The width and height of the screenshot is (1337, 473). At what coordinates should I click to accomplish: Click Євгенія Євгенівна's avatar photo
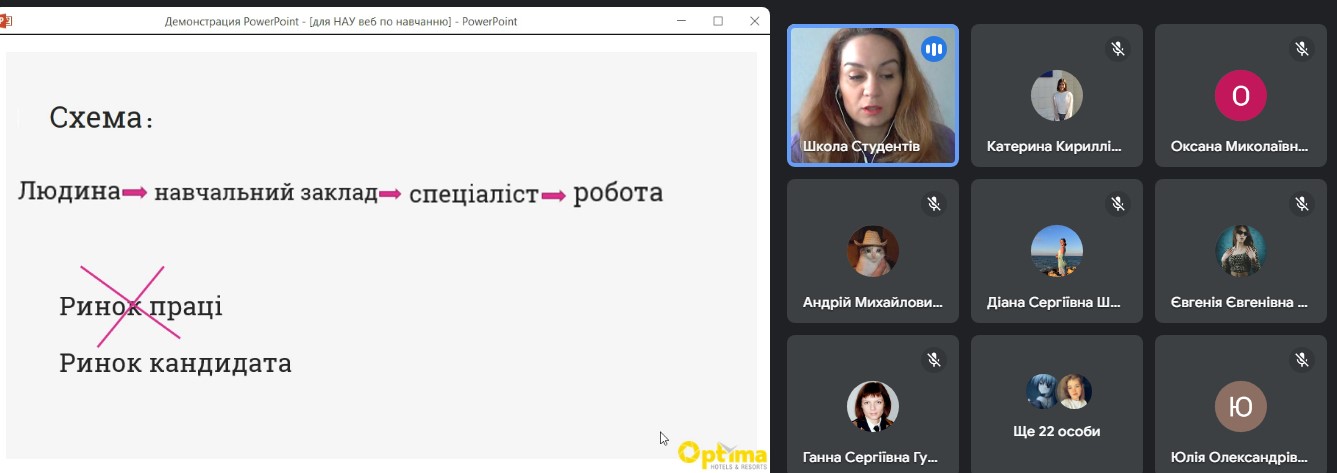coord(1240,251)
